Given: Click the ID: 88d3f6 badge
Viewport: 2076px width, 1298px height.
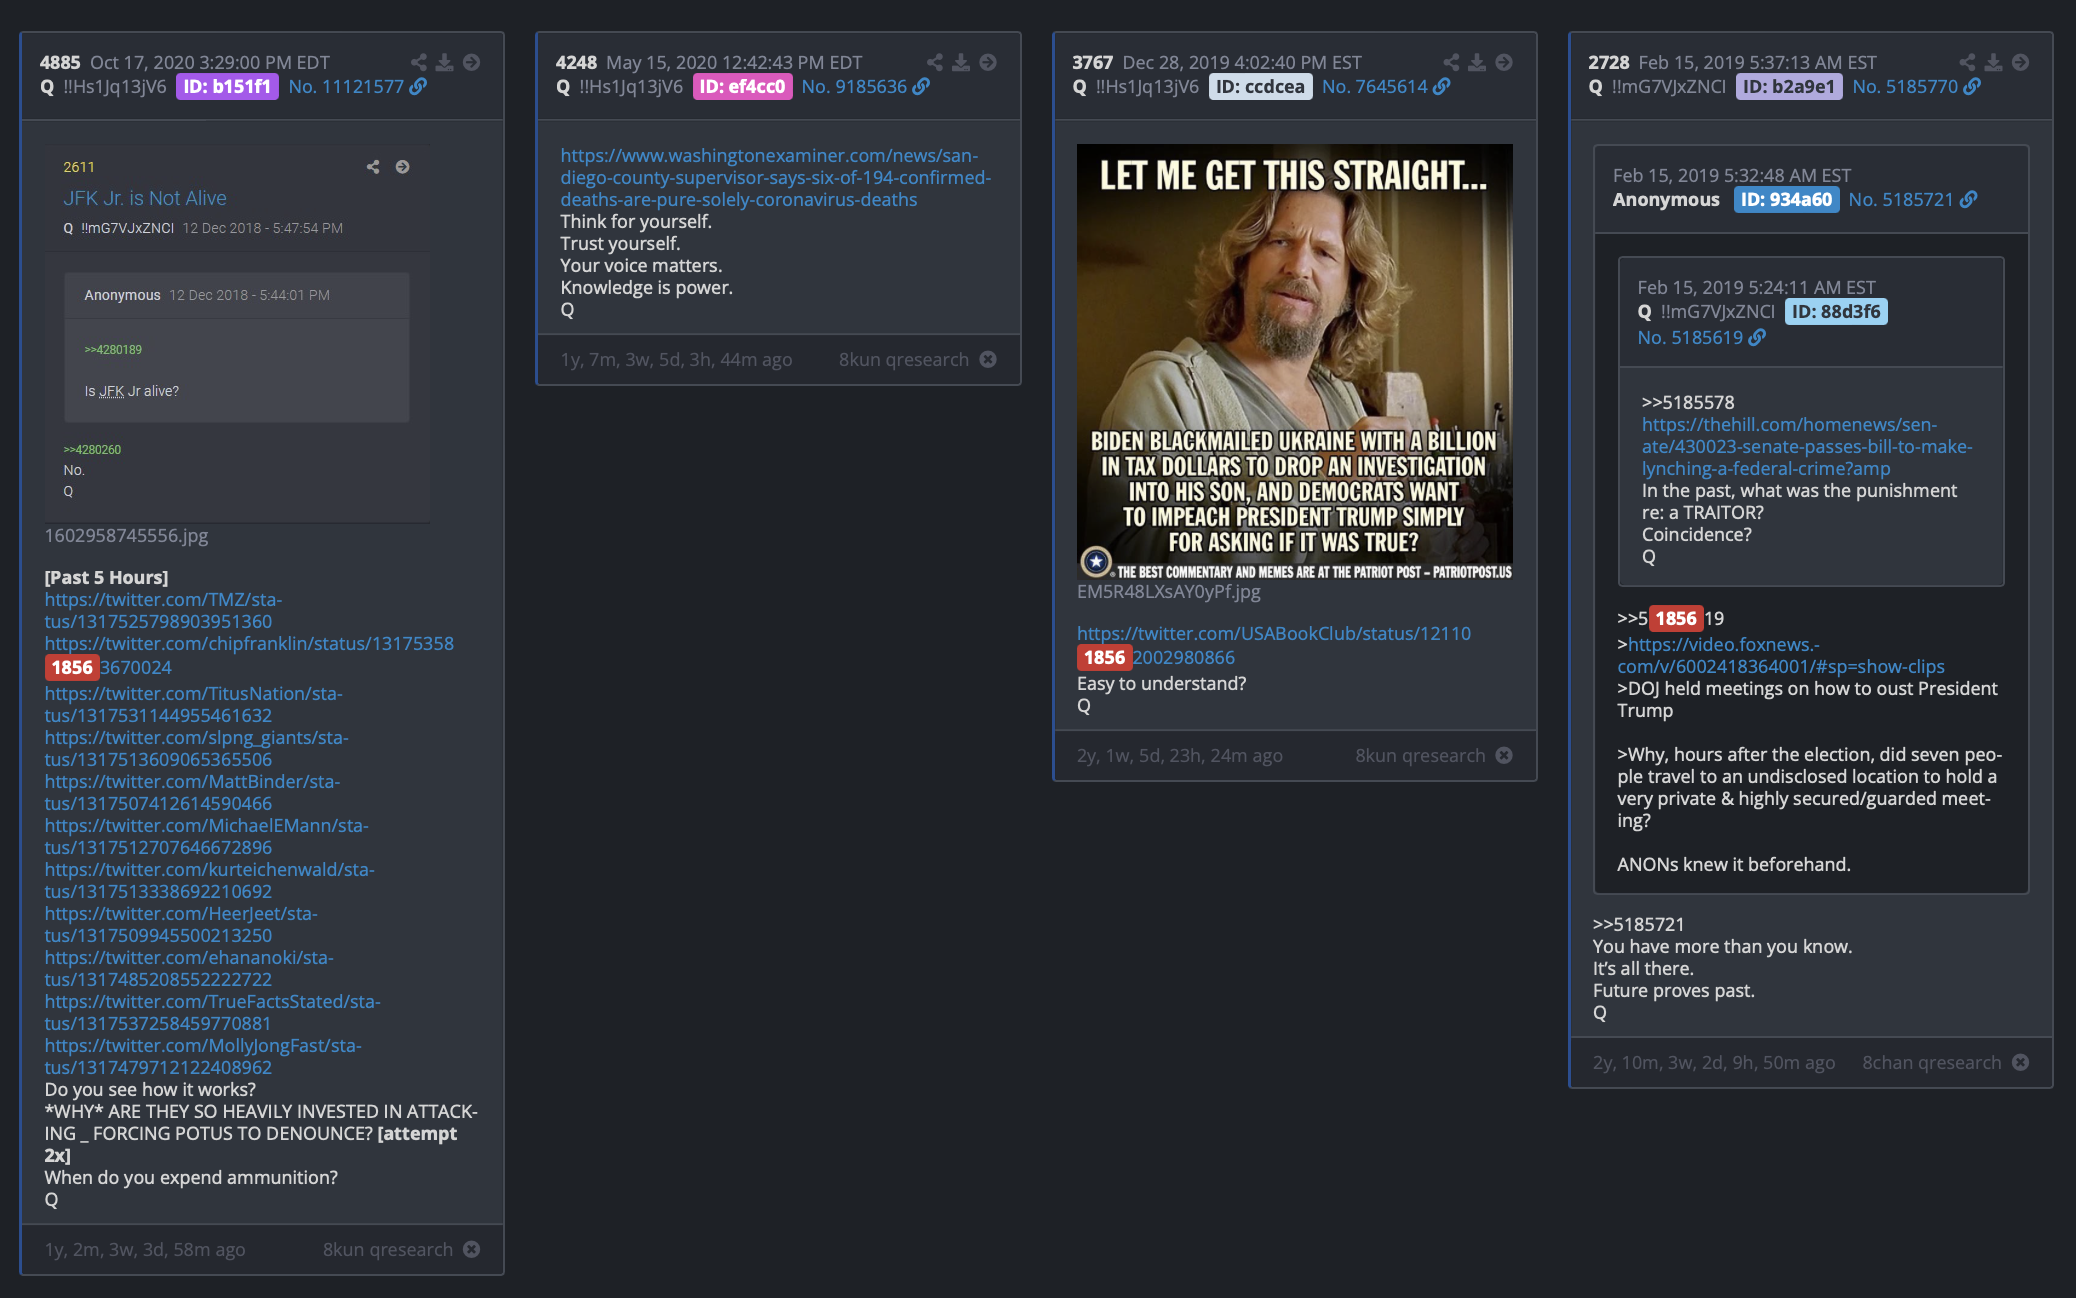Looking at the screenshot, I should click(1836, 312).
